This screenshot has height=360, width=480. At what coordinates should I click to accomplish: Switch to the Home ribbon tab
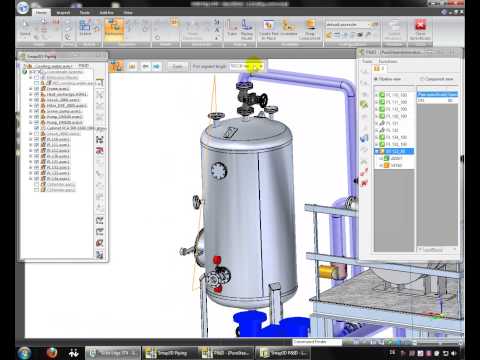41,12
